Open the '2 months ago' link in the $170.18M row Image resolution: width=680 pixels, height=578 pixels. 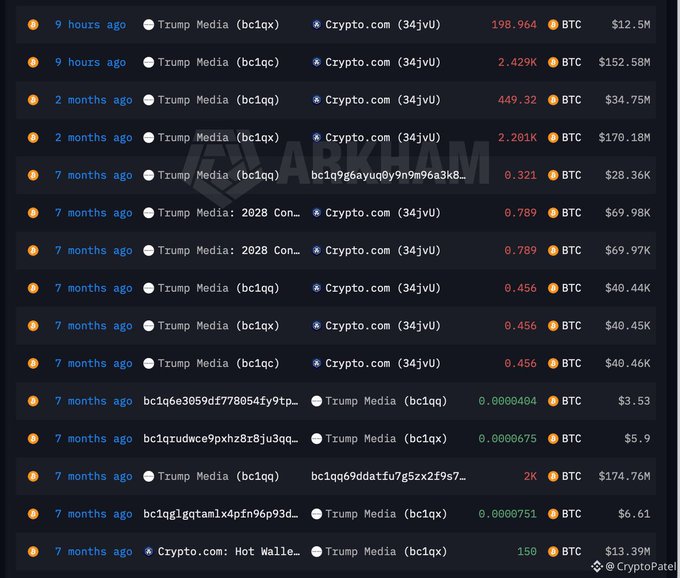[x=94, y=138]
